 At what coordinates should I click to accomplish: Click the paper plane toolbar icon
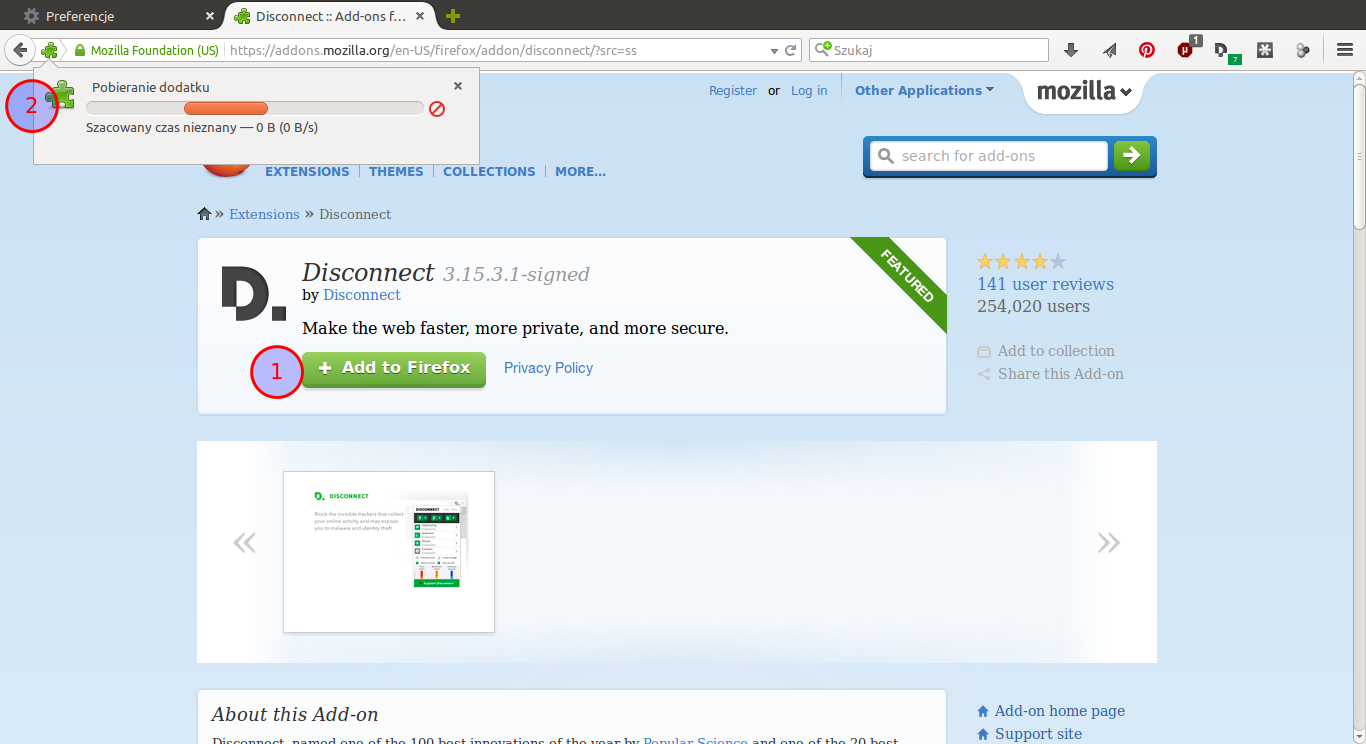(1109, 50)
